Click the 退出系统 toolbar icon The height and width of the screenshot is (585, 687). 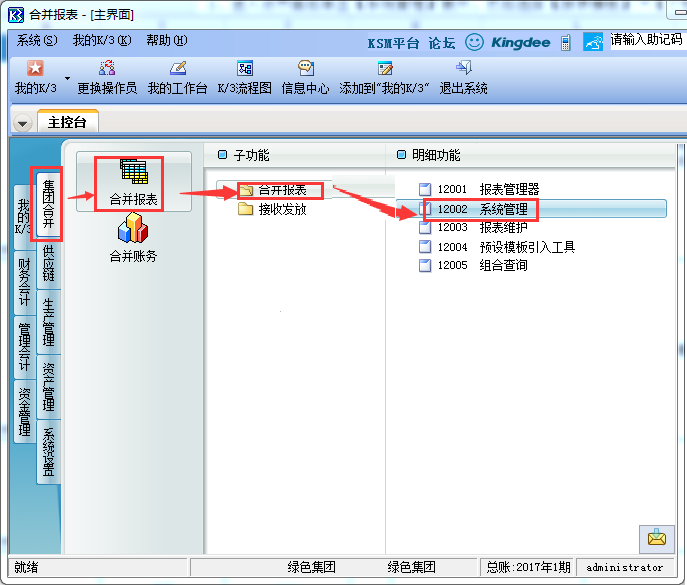[x=464, y=68]
